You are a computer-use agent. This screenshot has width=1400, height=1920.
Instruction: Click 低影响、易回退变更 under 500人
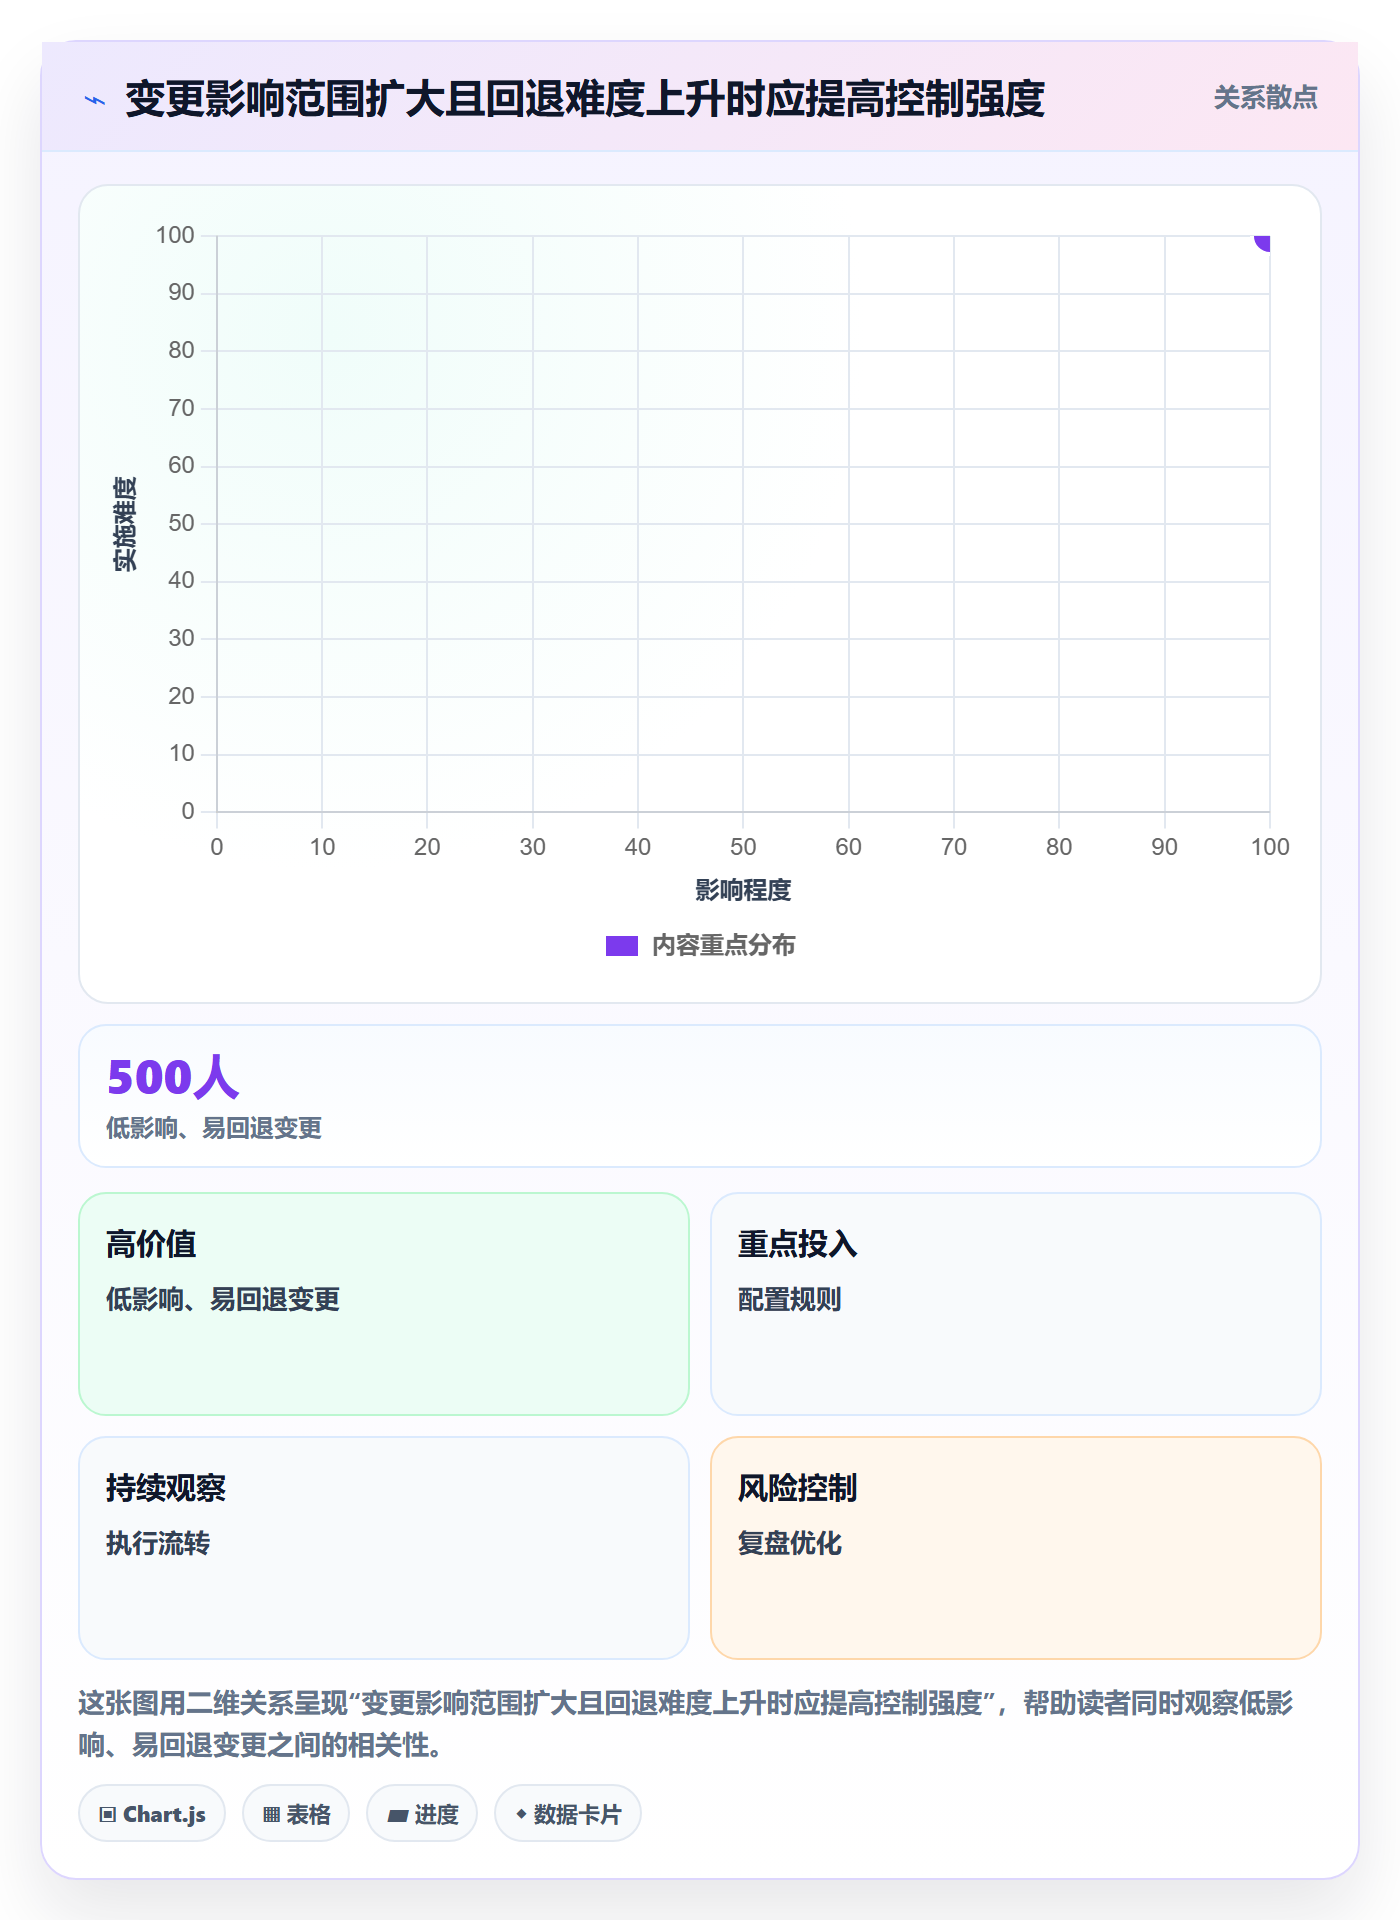pos(214,1128)
